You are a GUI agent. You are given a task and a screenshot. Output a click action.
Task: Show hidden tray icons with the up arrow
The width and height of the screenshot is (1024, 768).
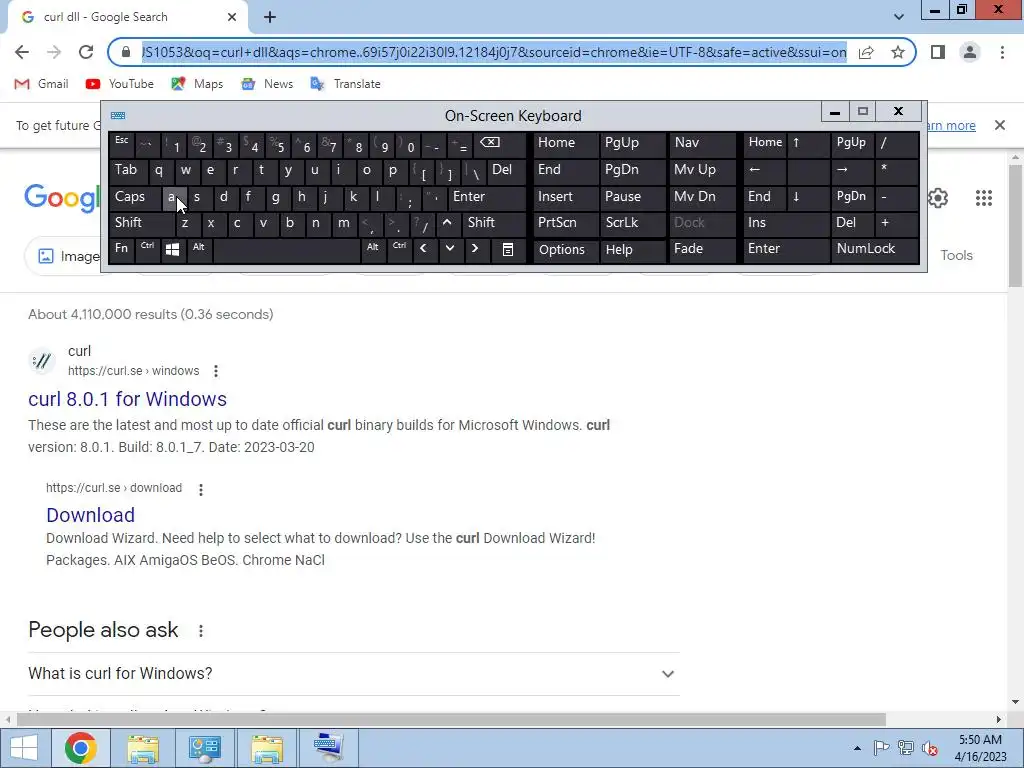tap(857, 748)
